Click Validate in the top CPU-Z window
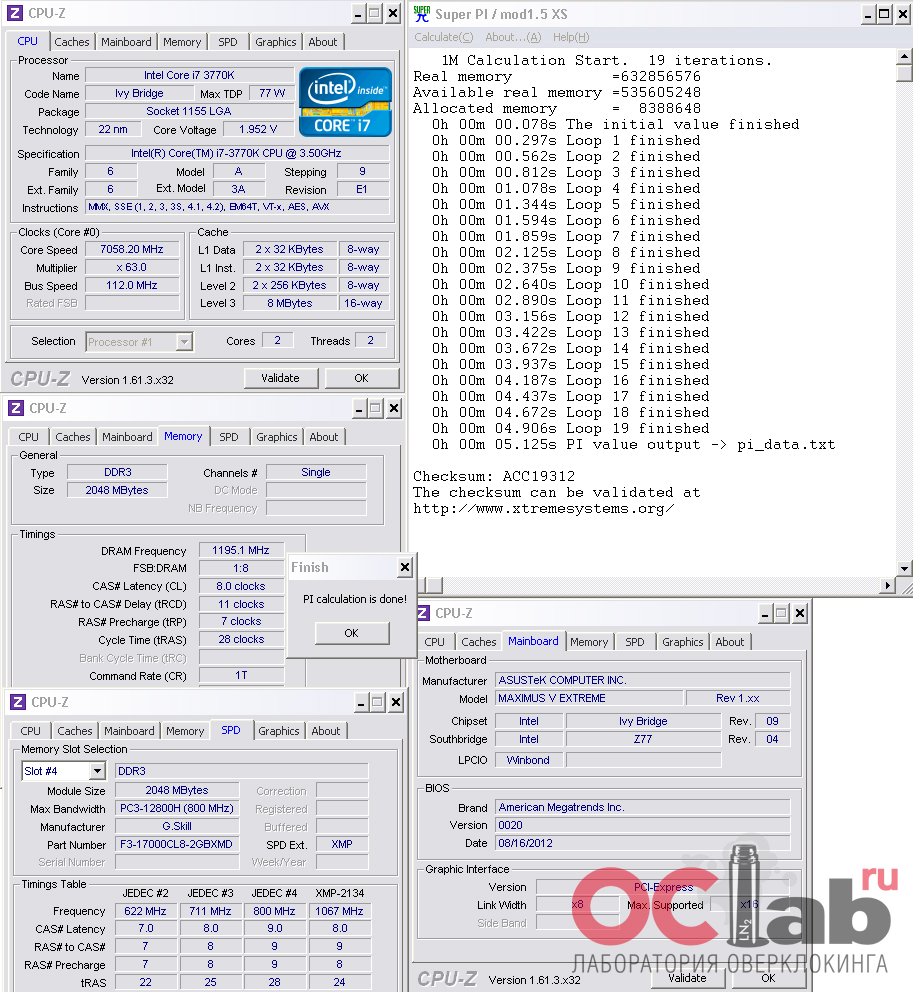 [x=280, y=378]
